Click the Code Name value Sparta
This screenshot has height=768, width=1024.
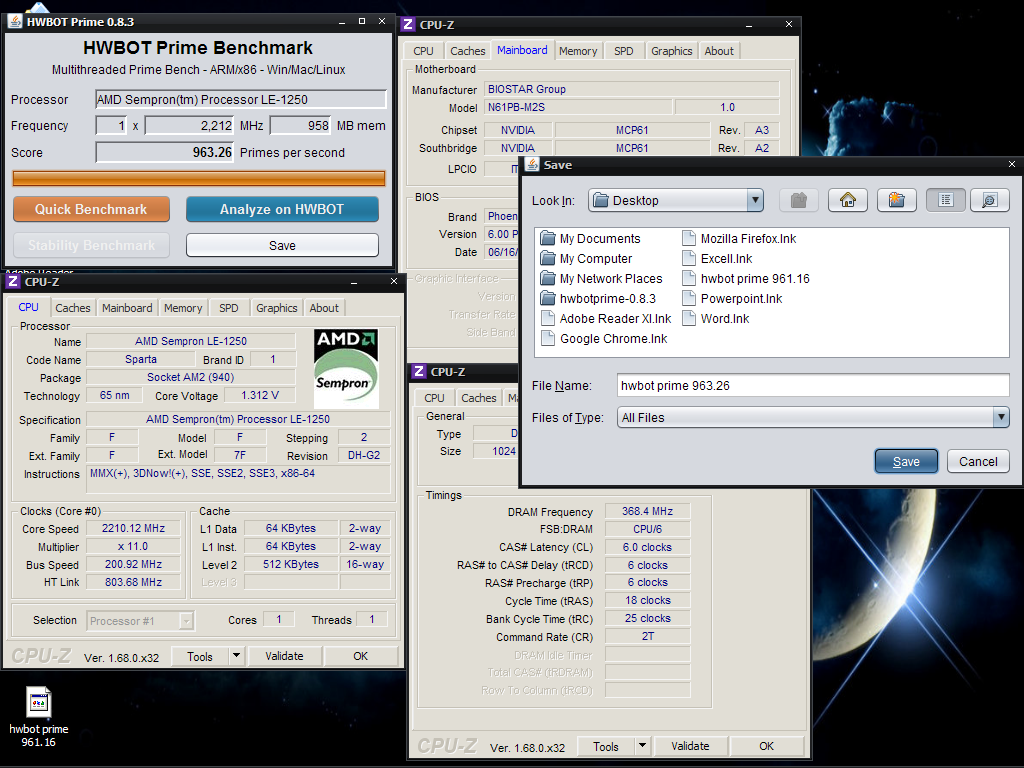pyautogui.click(x=141, y=359)
